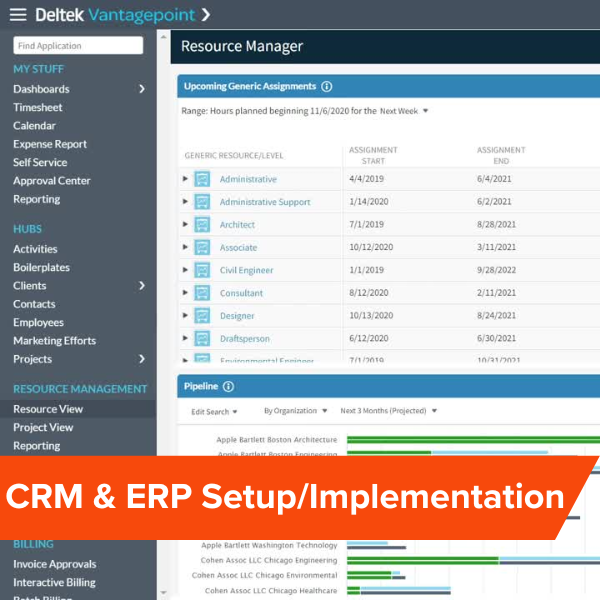The image size is (600, 600).
Task: Open the Next Week range dropdown
Action: tap(404, 111)
